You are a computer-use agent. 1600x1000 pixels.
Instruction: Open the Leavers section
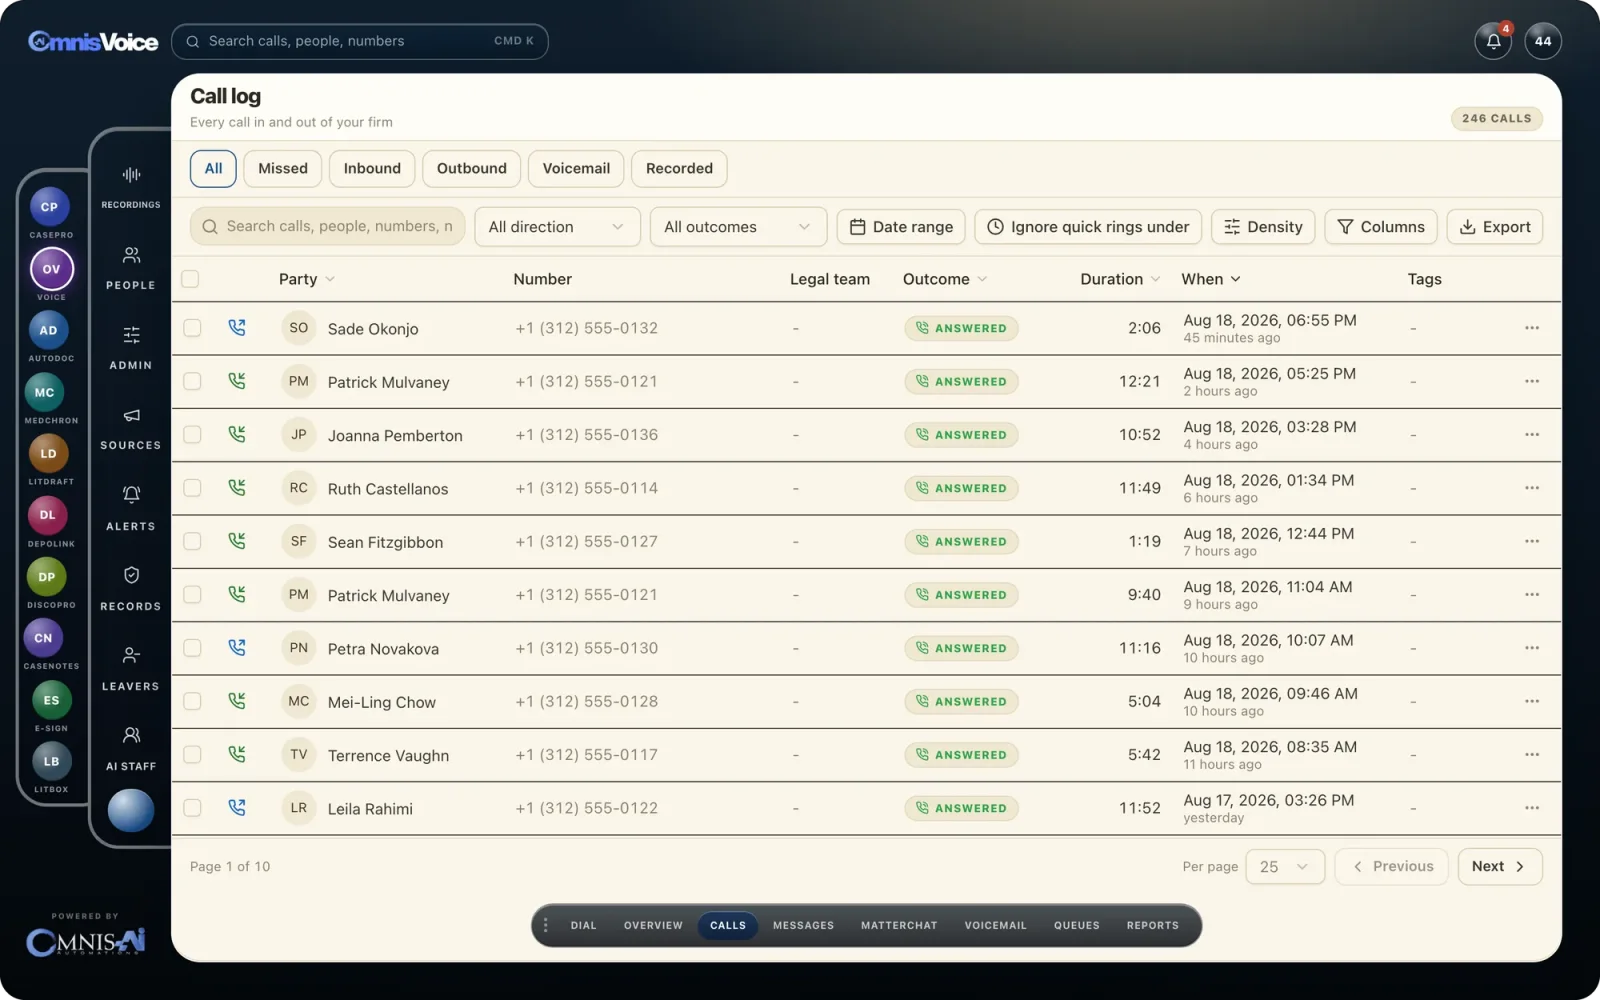[131, 668]
